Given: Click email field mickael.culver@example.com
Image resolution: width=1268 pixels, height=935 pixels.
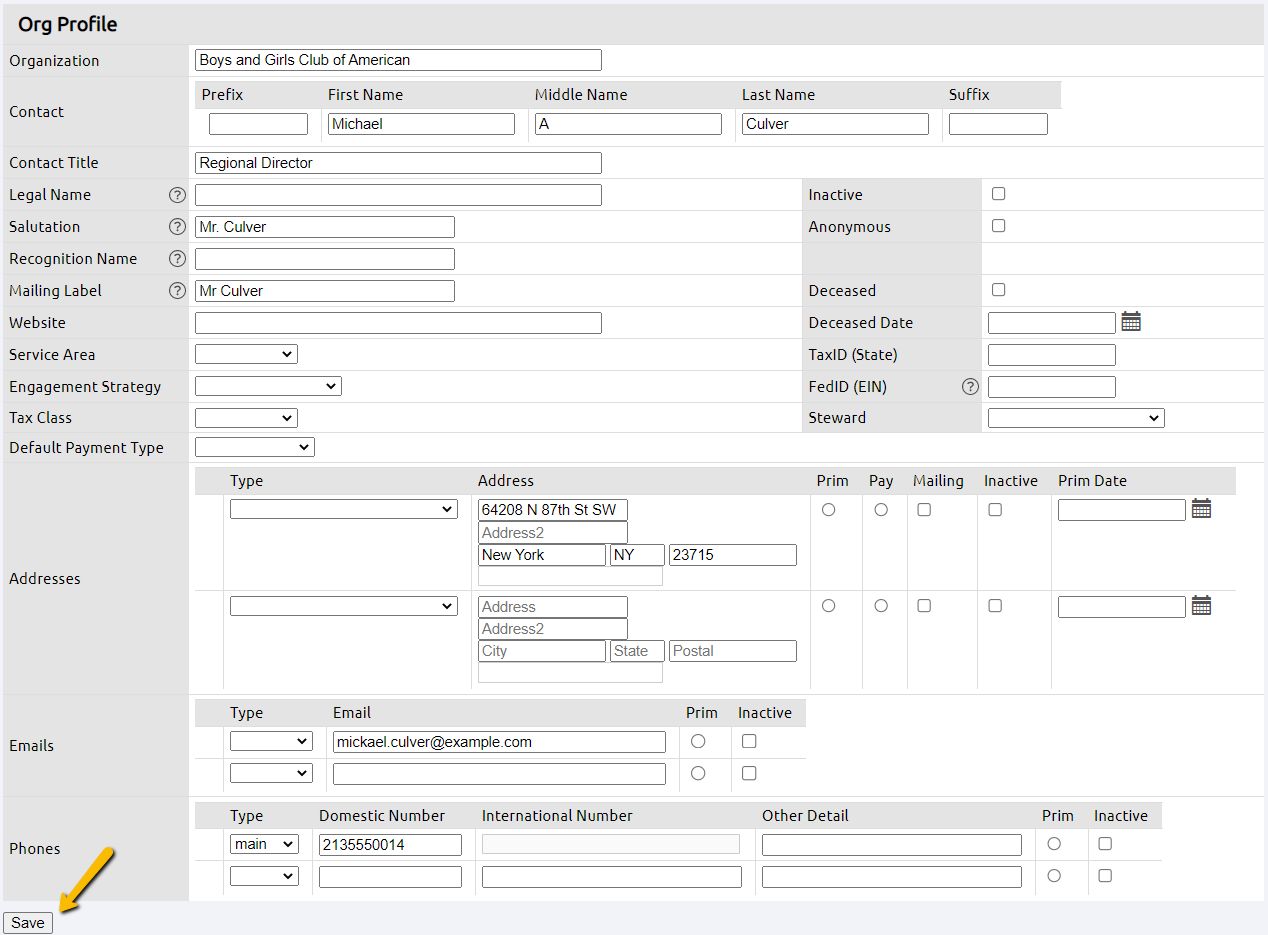Looking at the screenshot, I should [x=499, y=742].
